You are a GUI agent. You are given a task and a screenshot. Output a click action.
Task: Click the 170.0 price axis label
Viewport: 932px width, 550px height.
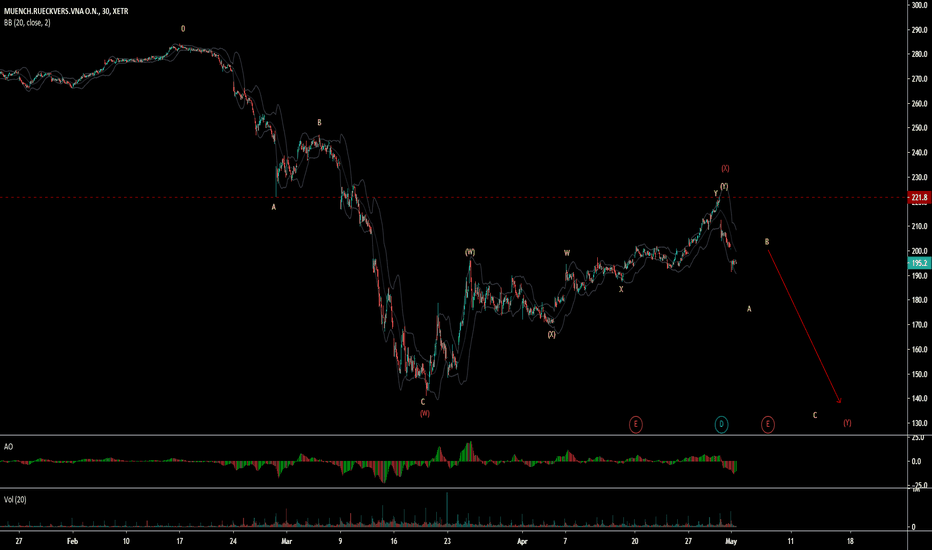tap(920, 325)
